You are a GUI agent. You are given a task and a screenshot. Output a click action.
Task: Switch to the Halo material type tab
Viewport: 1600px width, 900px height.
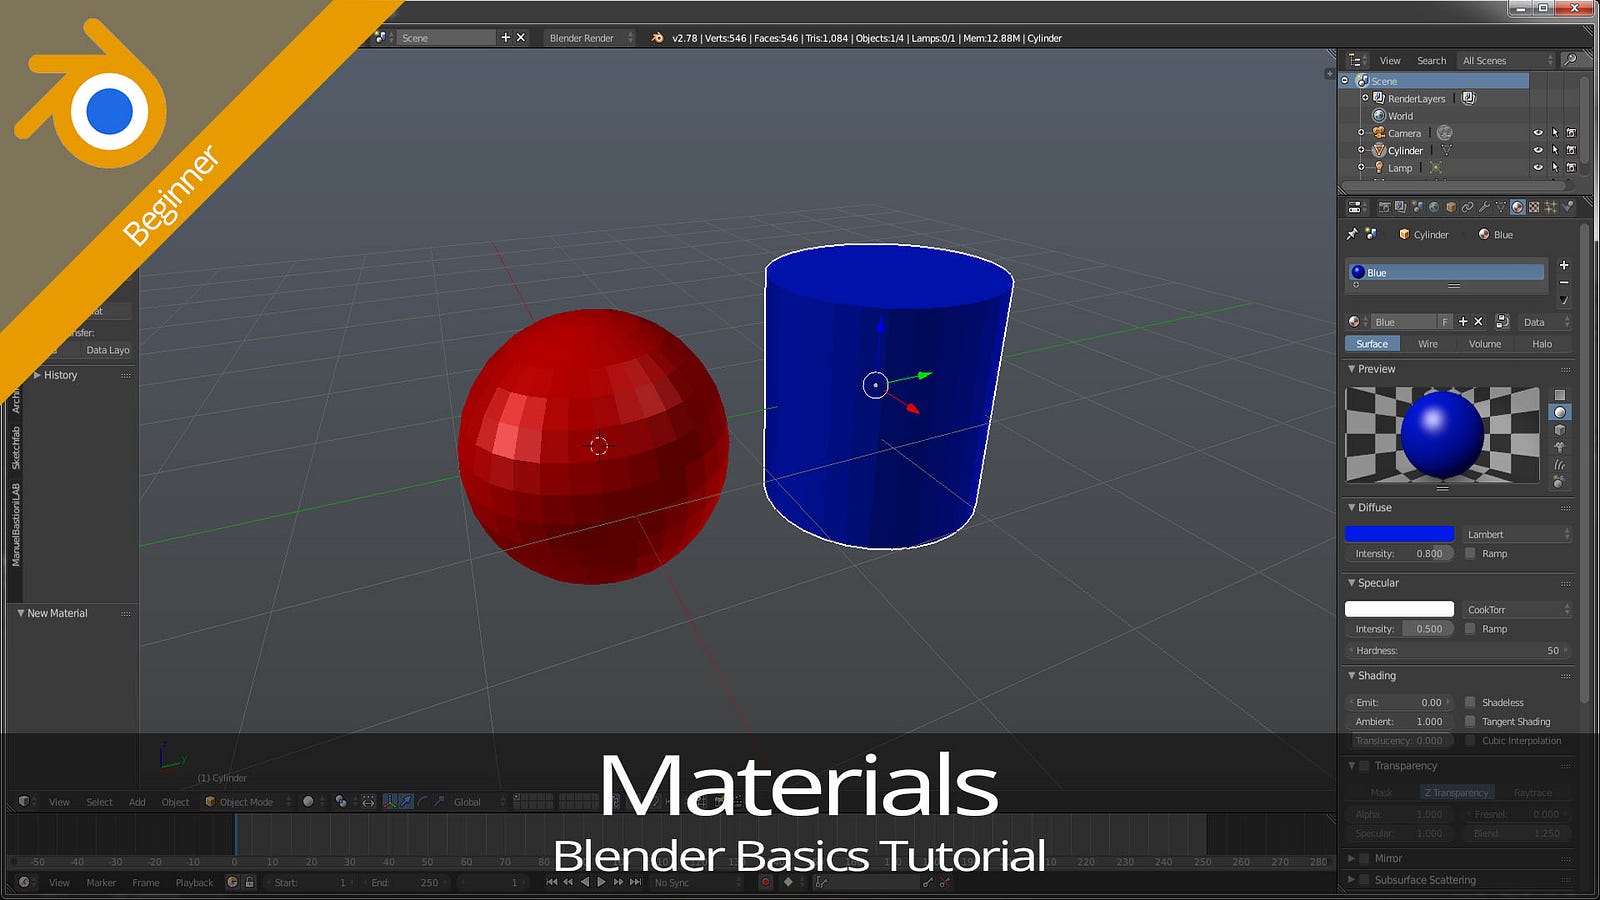(1542, 343)
